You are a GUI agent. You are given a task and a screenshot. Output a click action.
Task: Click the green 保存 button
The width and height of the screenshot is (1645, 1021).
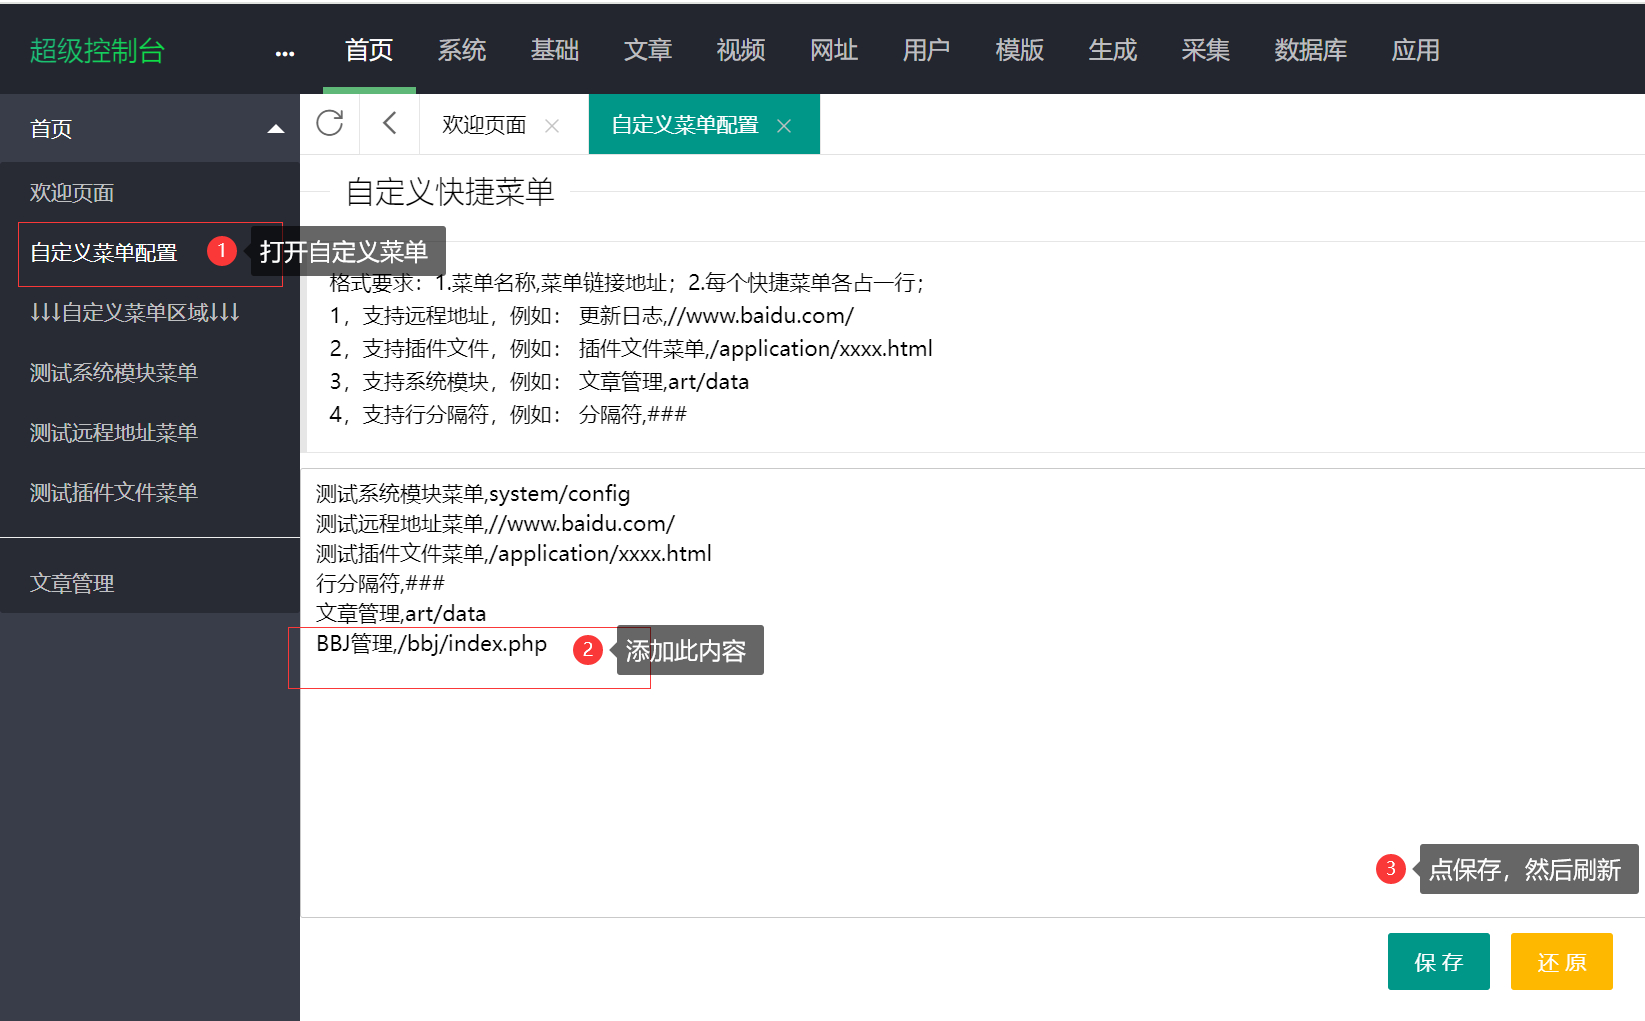coord(1438,961)
